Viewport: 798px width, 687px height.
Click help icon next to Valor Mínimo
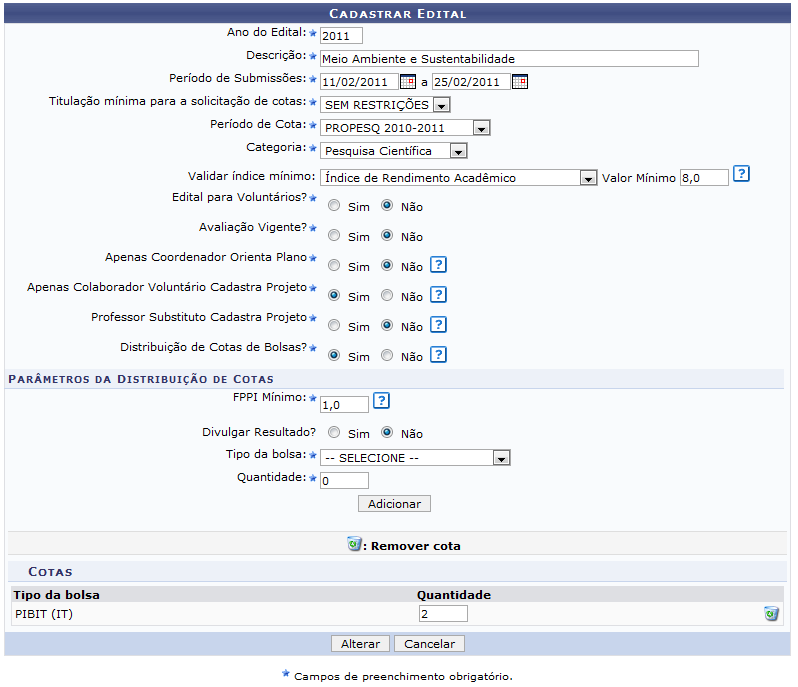(741, 175)
